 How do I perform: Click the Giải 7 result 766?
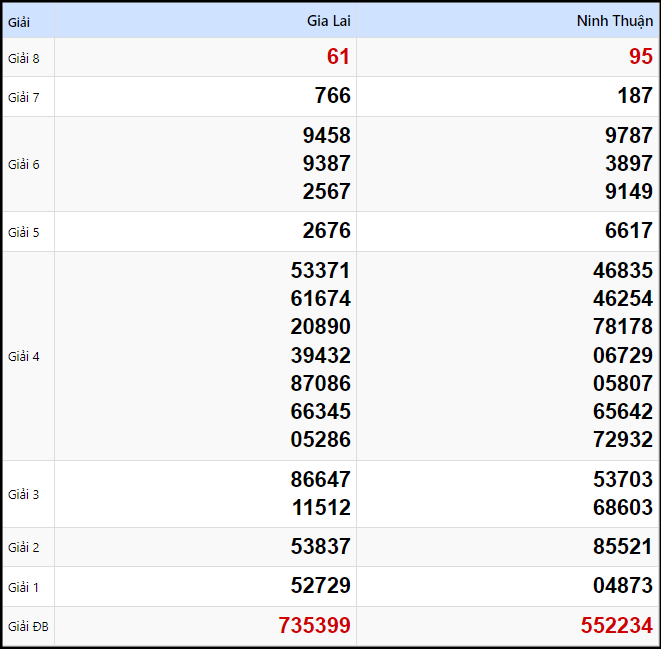[x=332, y=96]
